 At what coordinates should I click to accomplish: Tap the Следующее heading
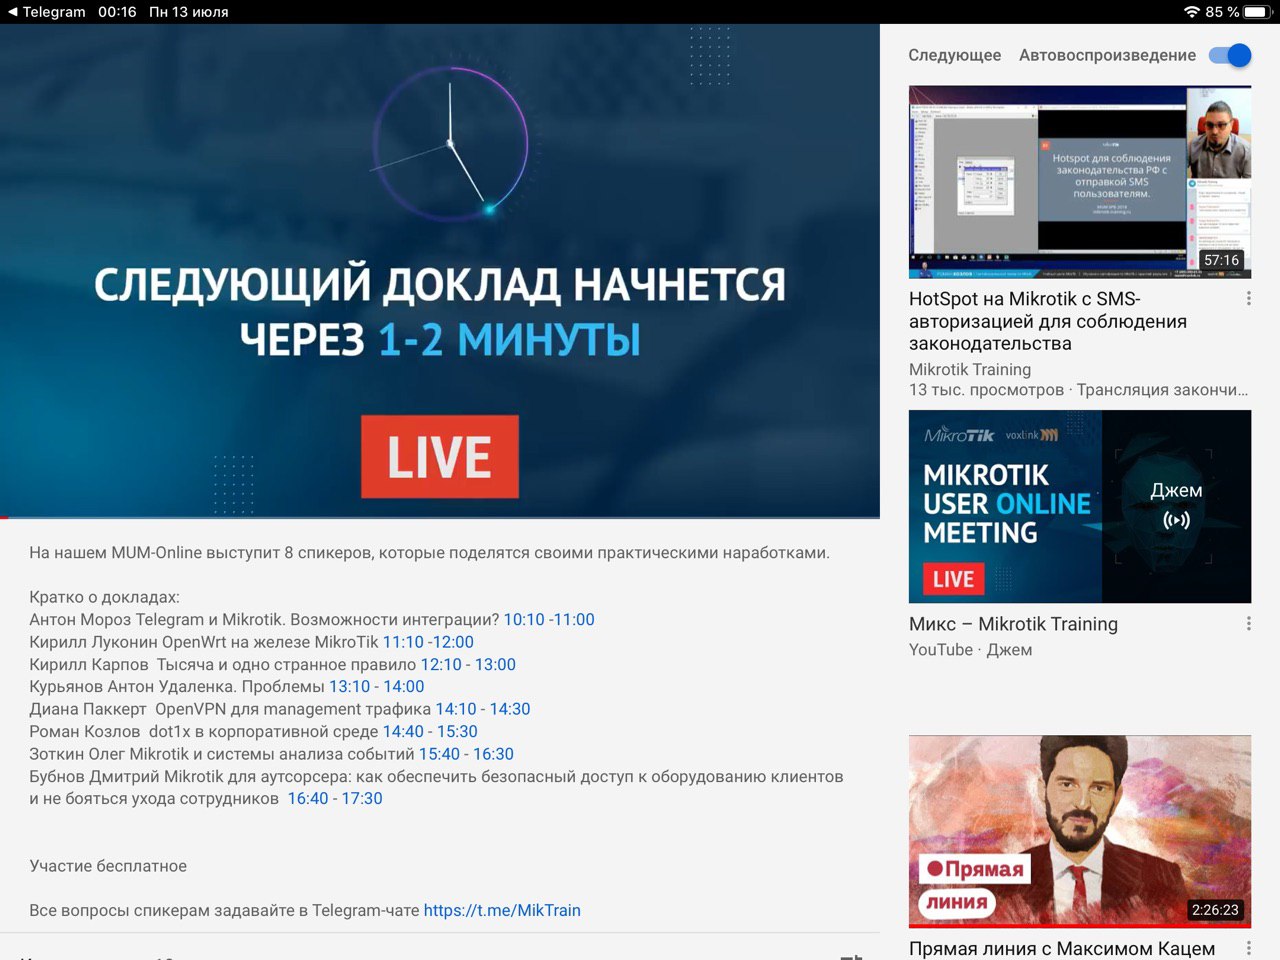[x=955, y=55]
